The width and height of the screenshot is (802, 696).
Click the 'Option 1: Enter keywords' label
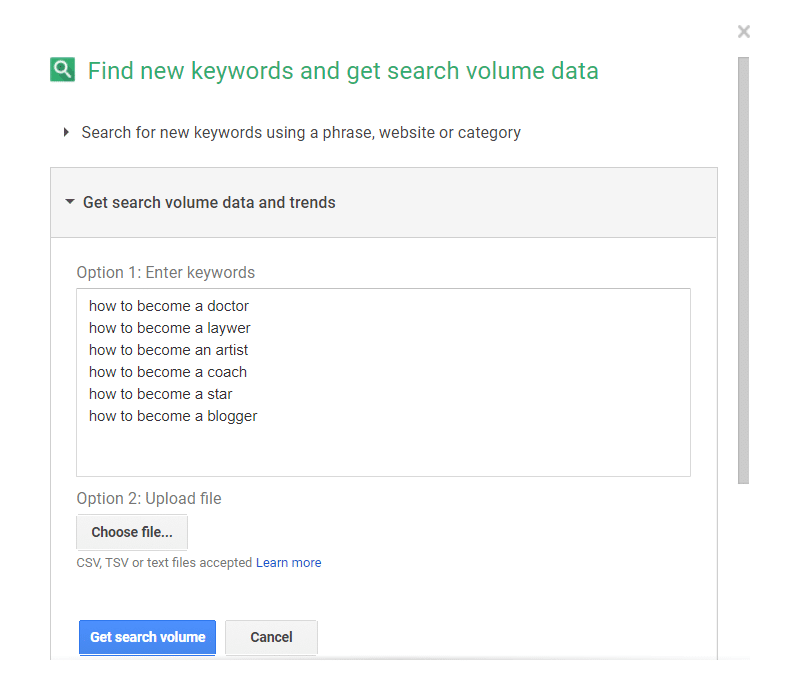(x=166, y=272)
